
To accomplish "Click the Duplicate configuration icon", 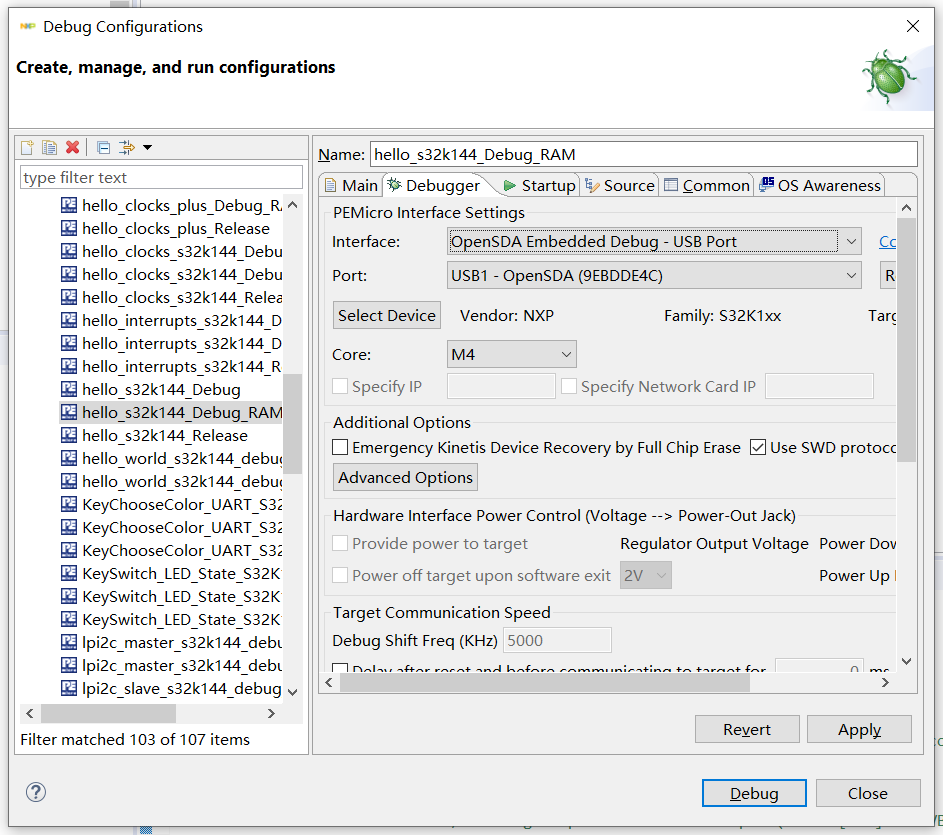I will tap(49, 148).
